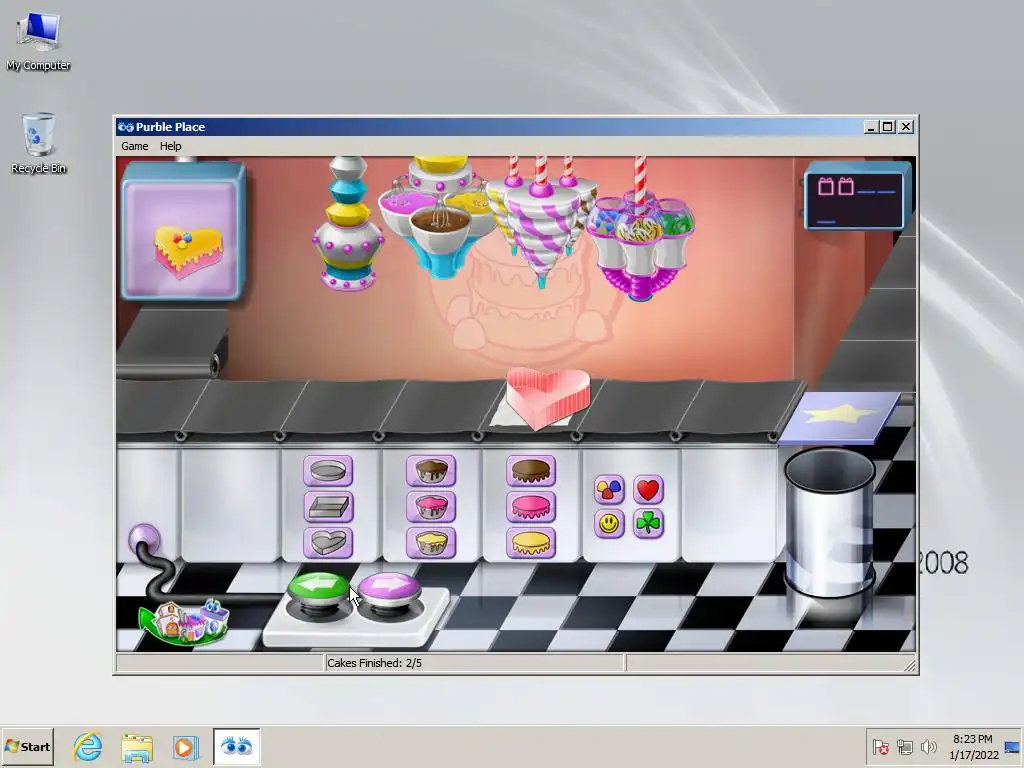The image size is (1024, 768).
Task: Click the cake-pan dispenser machine
Action: pos(347,223)
